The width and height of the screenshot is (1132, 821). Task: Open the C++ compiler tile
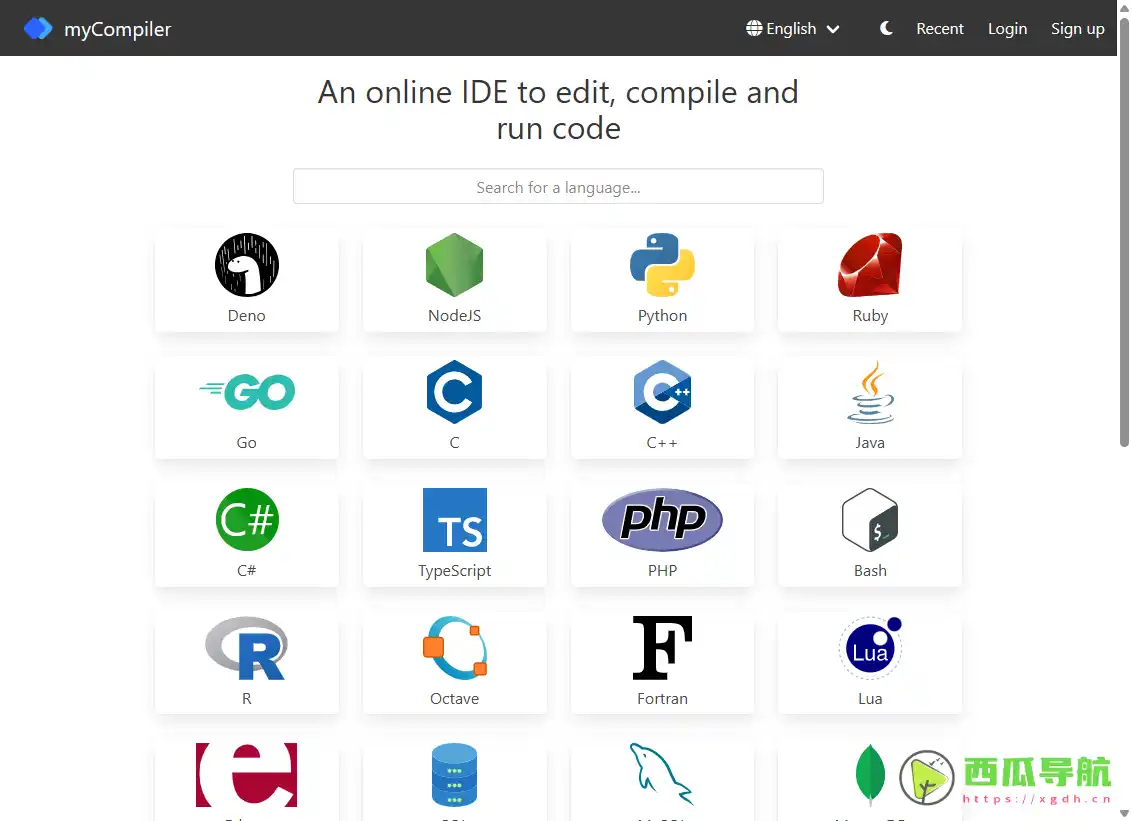pyautogui.click(x=662, y=406)
